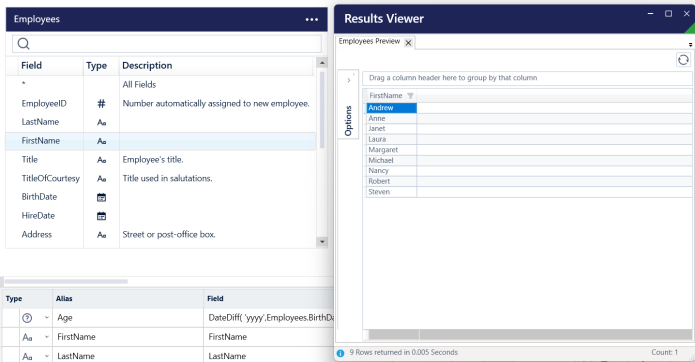Open the tab list dropdown arrow in Results Viewer

tap(690, 44)
